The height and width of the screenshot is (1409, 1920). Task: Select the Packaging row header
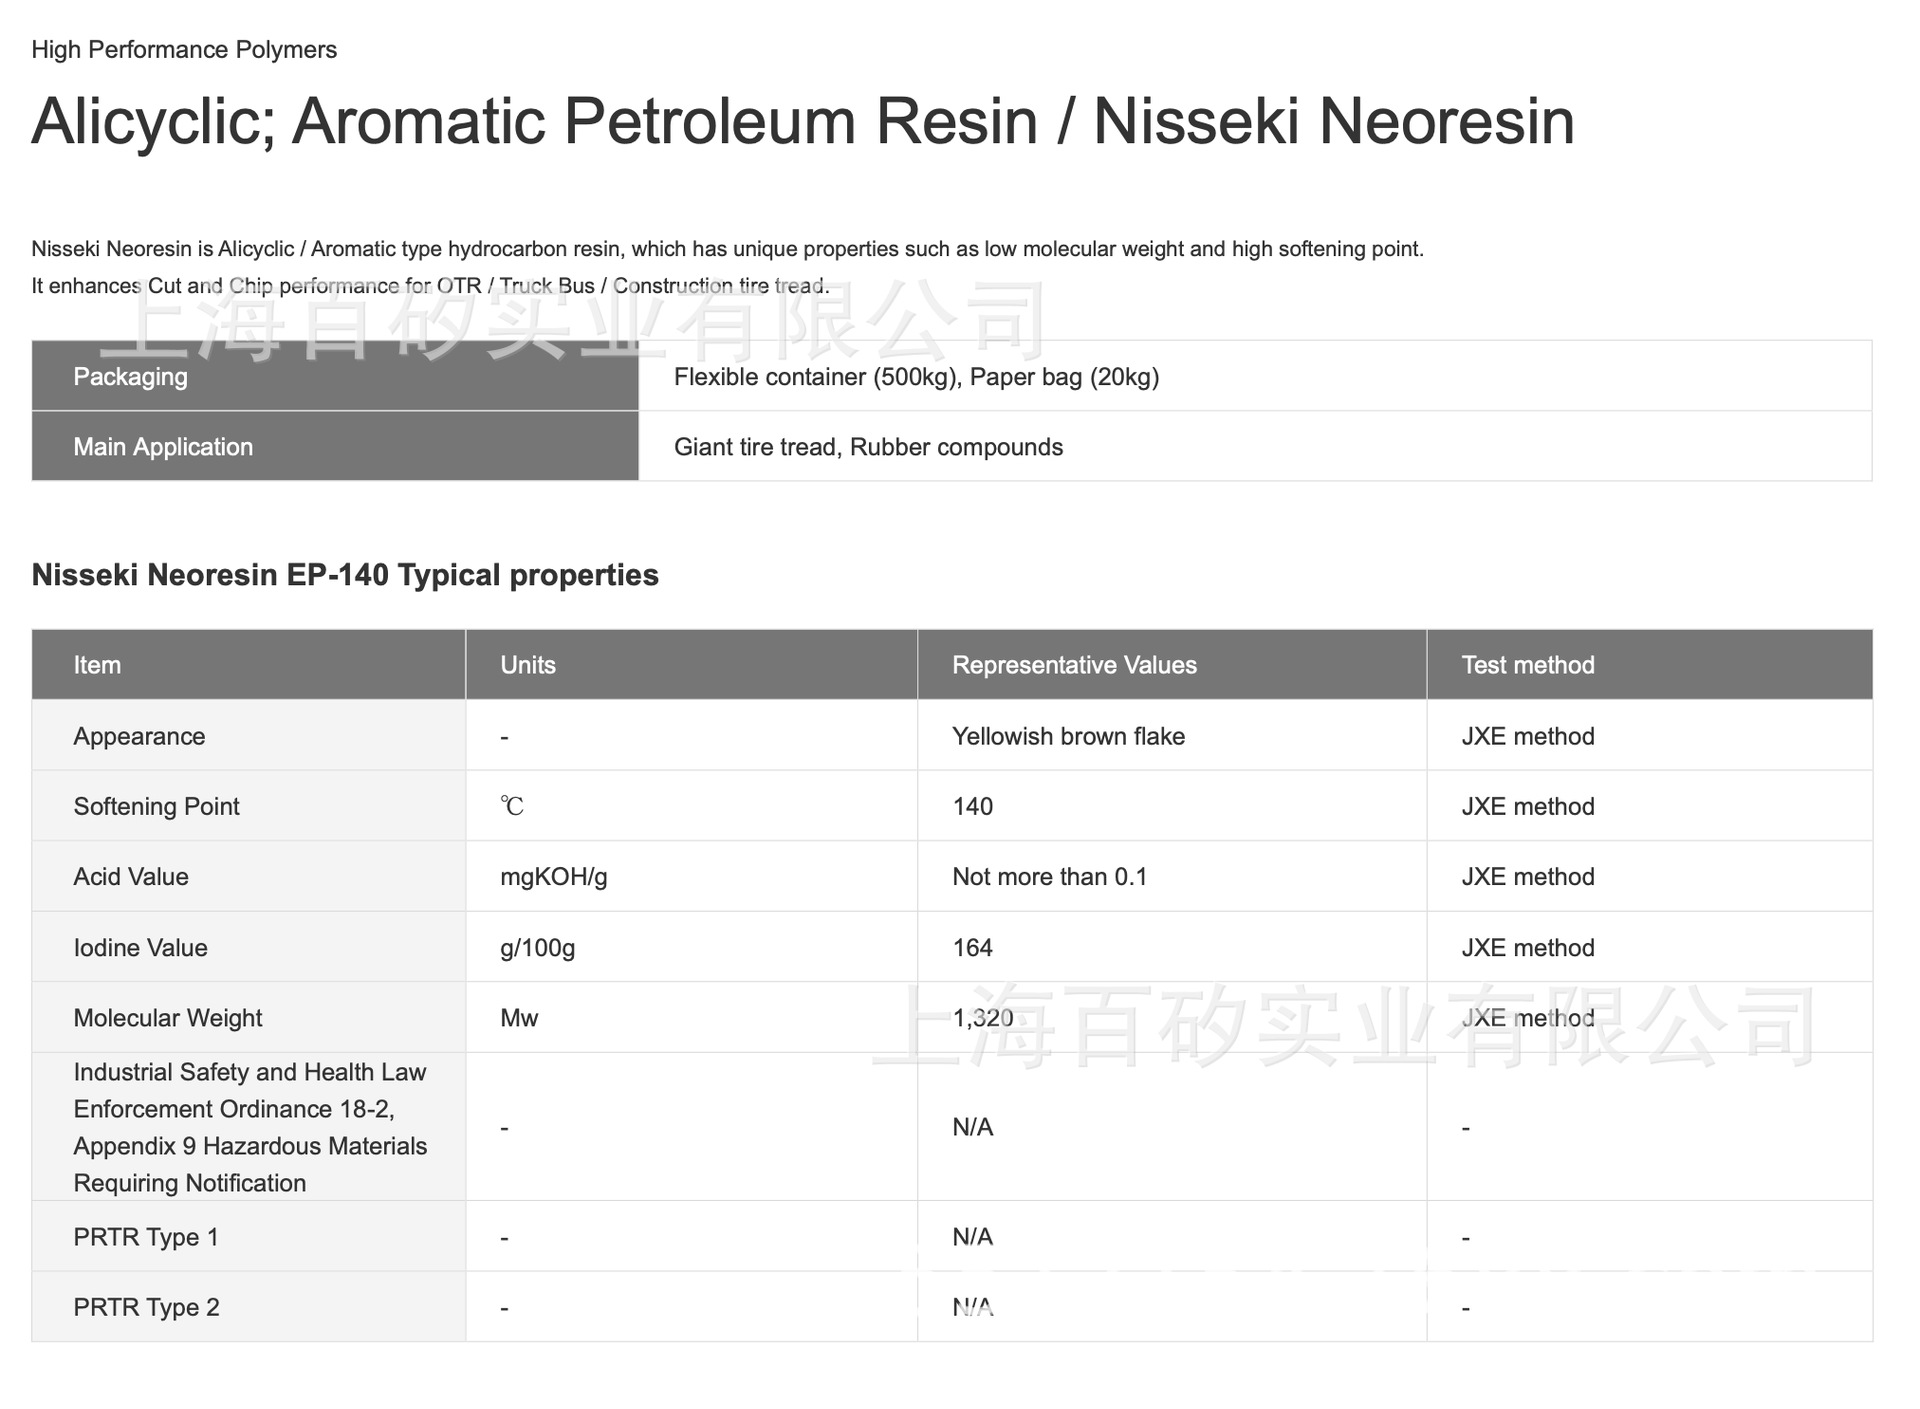(x=130, y=377)
